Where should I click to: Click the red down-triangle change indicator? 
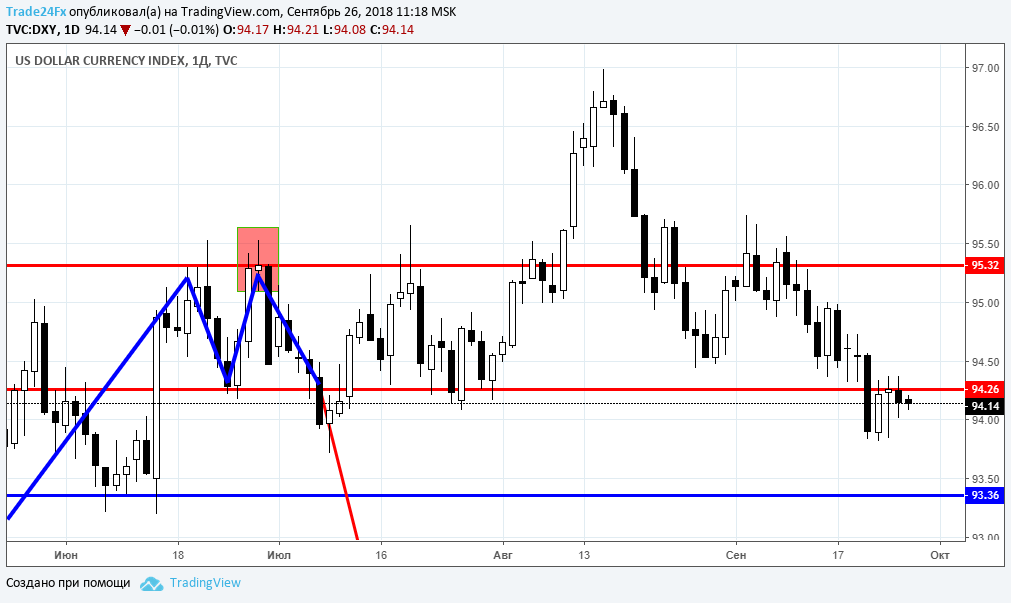125,30
